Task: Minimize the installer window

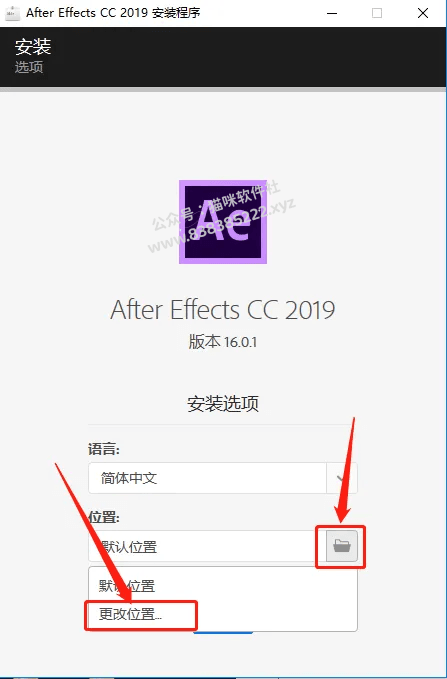Action: pos(332,13)
